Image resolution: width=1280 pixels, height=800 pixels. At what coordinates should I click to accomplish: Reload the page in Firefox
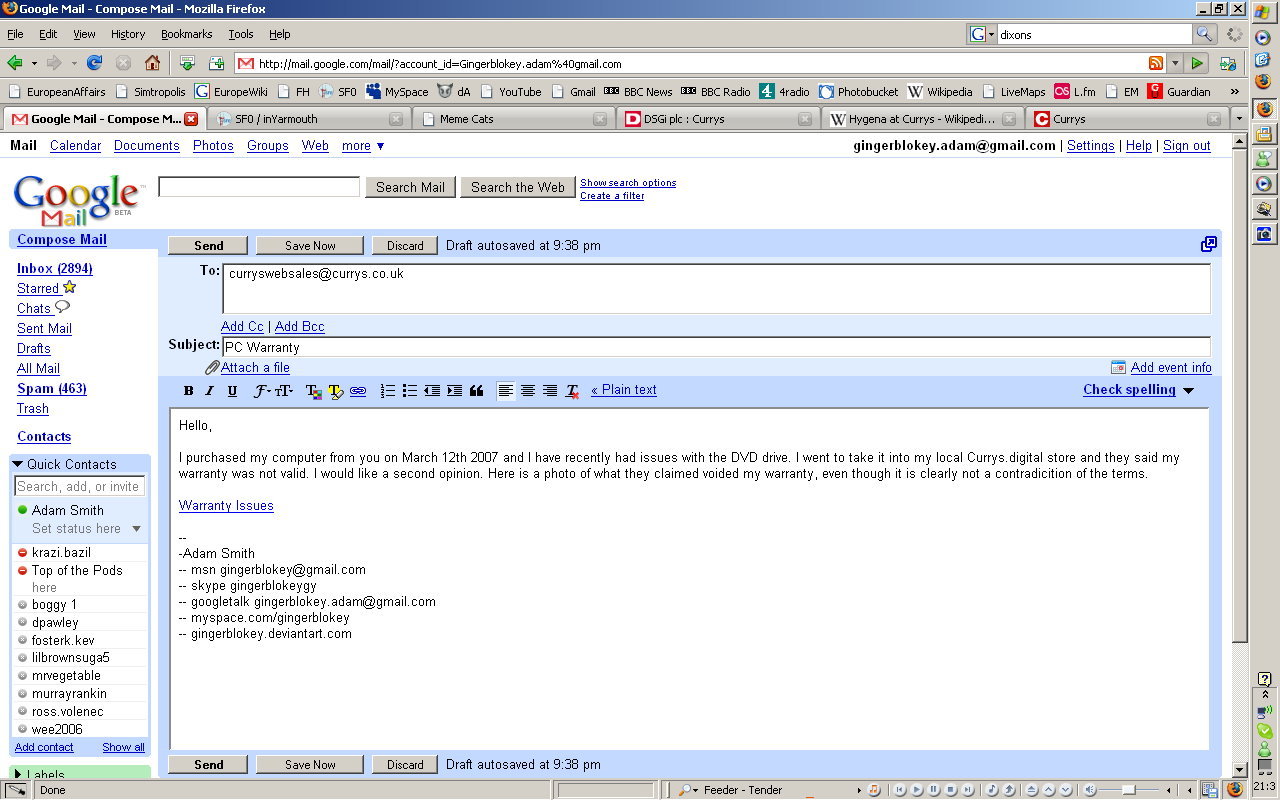(95, 63)
